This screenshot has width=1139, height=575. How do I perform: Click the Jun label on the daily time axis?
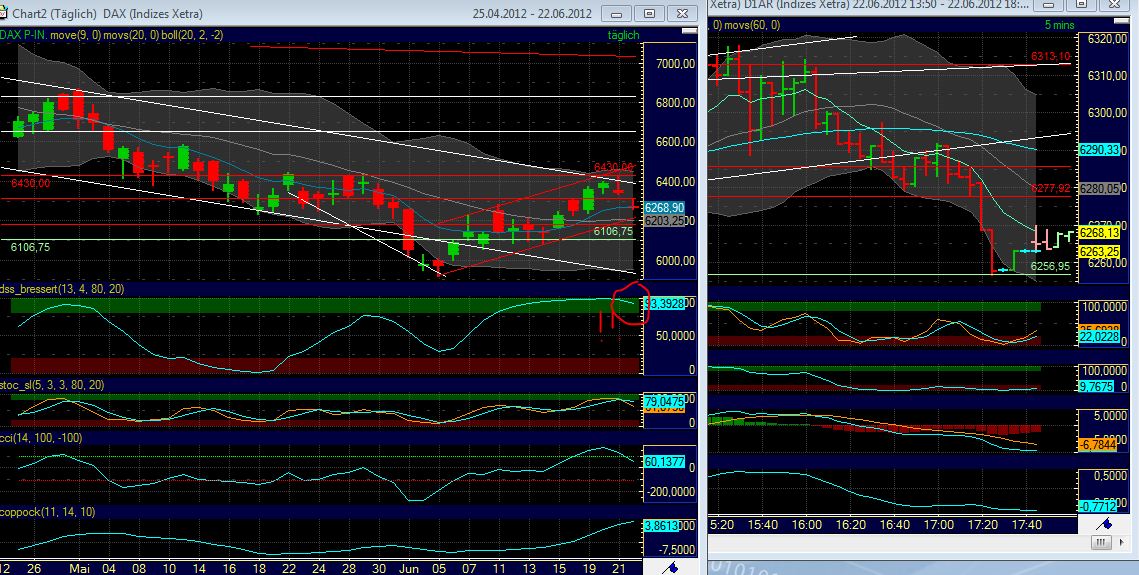411,567
